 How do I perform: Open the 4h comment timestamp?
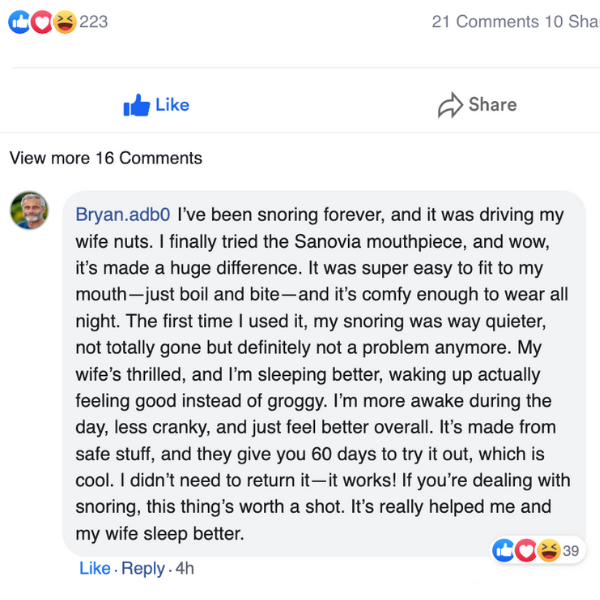point(183,568)
